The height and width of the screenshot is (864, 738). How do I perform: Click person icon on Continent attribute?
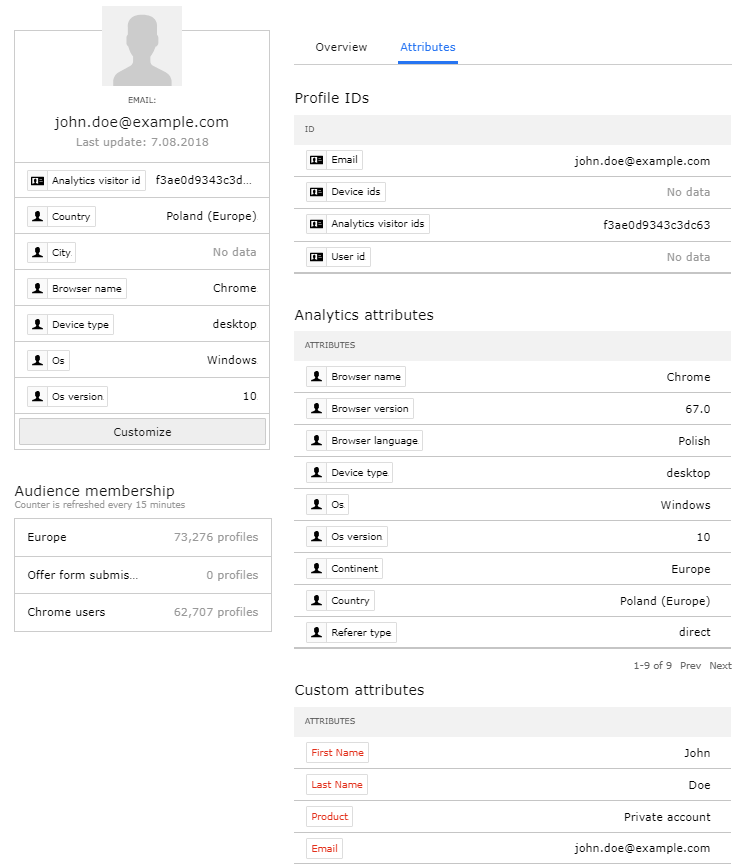(x=317, y=569)
